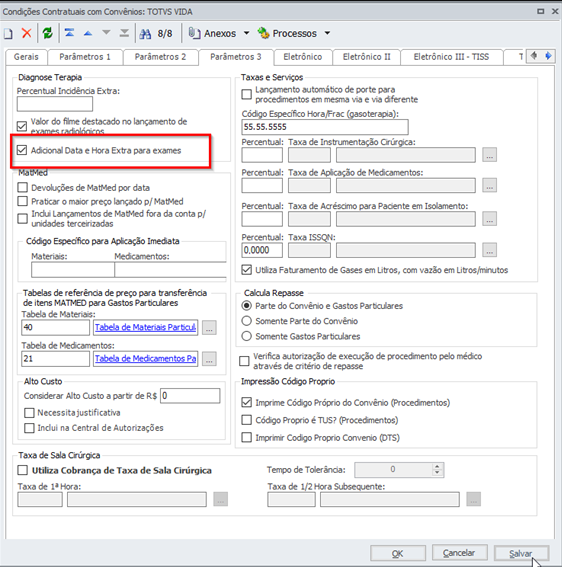Switch to the Parâmetros 2 tab

[160, 57]
